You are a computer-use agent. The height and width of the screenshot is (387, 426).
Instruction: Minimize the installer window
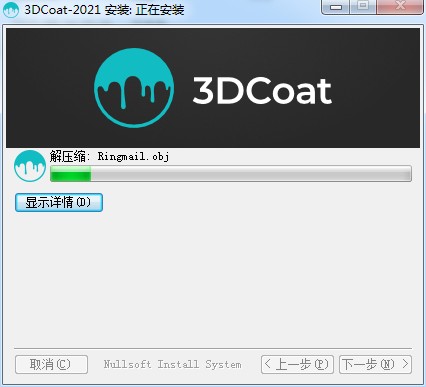[x=336, y=7]
